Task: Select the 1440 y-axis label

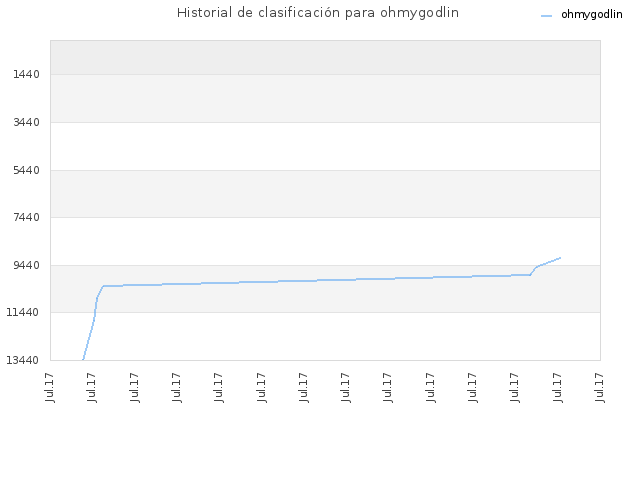Action: coord(27,74)
